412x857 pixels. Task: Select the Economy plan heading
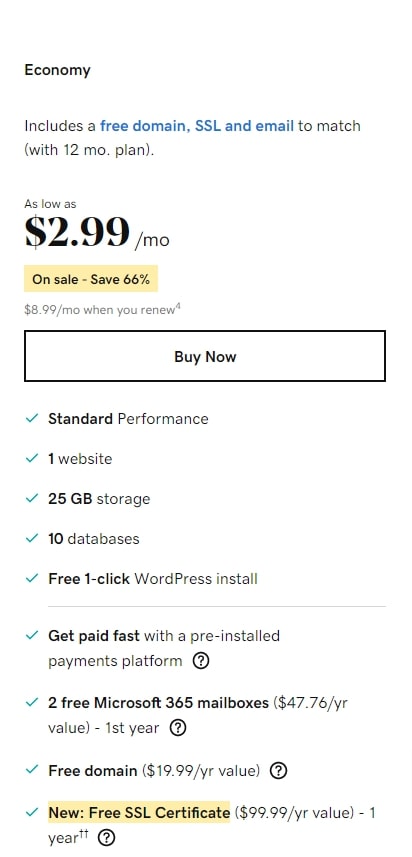(x=57, y=70)
